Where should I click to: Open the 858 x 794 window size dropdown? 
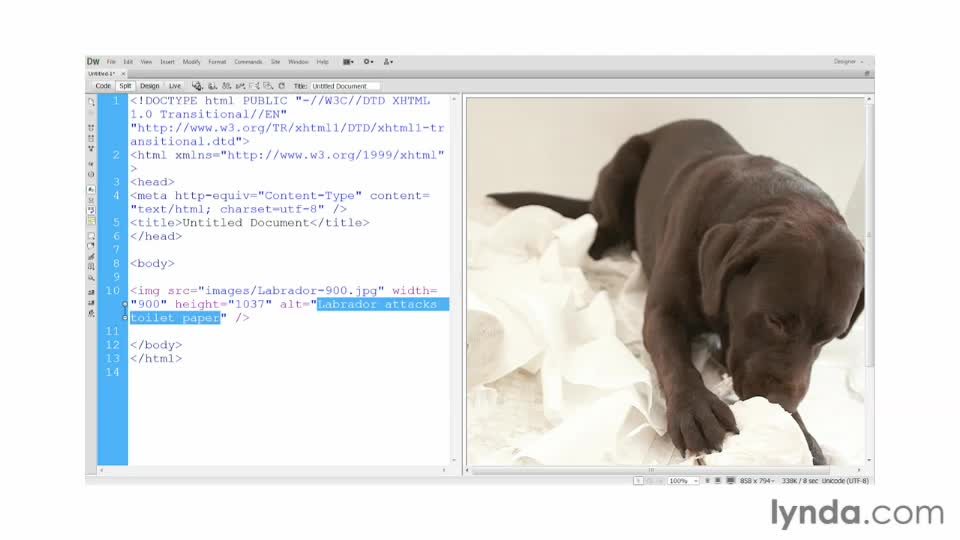pos(757,481)
